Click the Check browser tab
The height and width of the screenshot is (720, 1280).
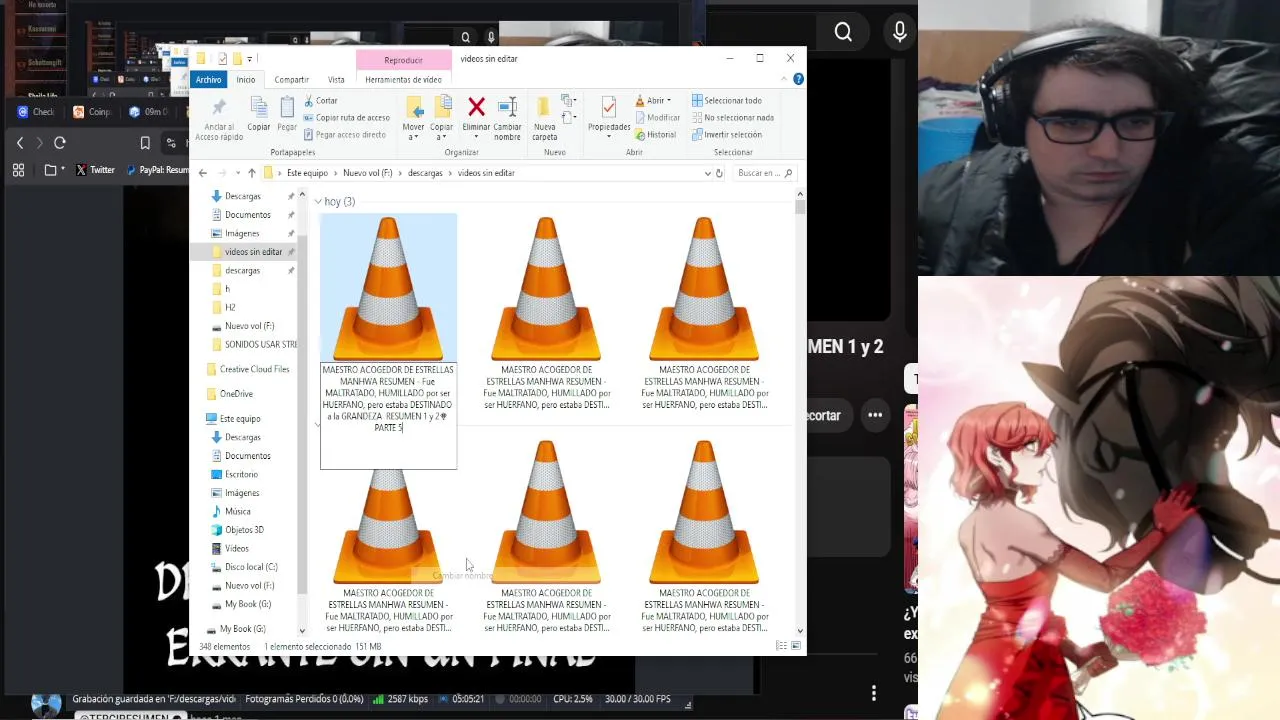[36, 112]
